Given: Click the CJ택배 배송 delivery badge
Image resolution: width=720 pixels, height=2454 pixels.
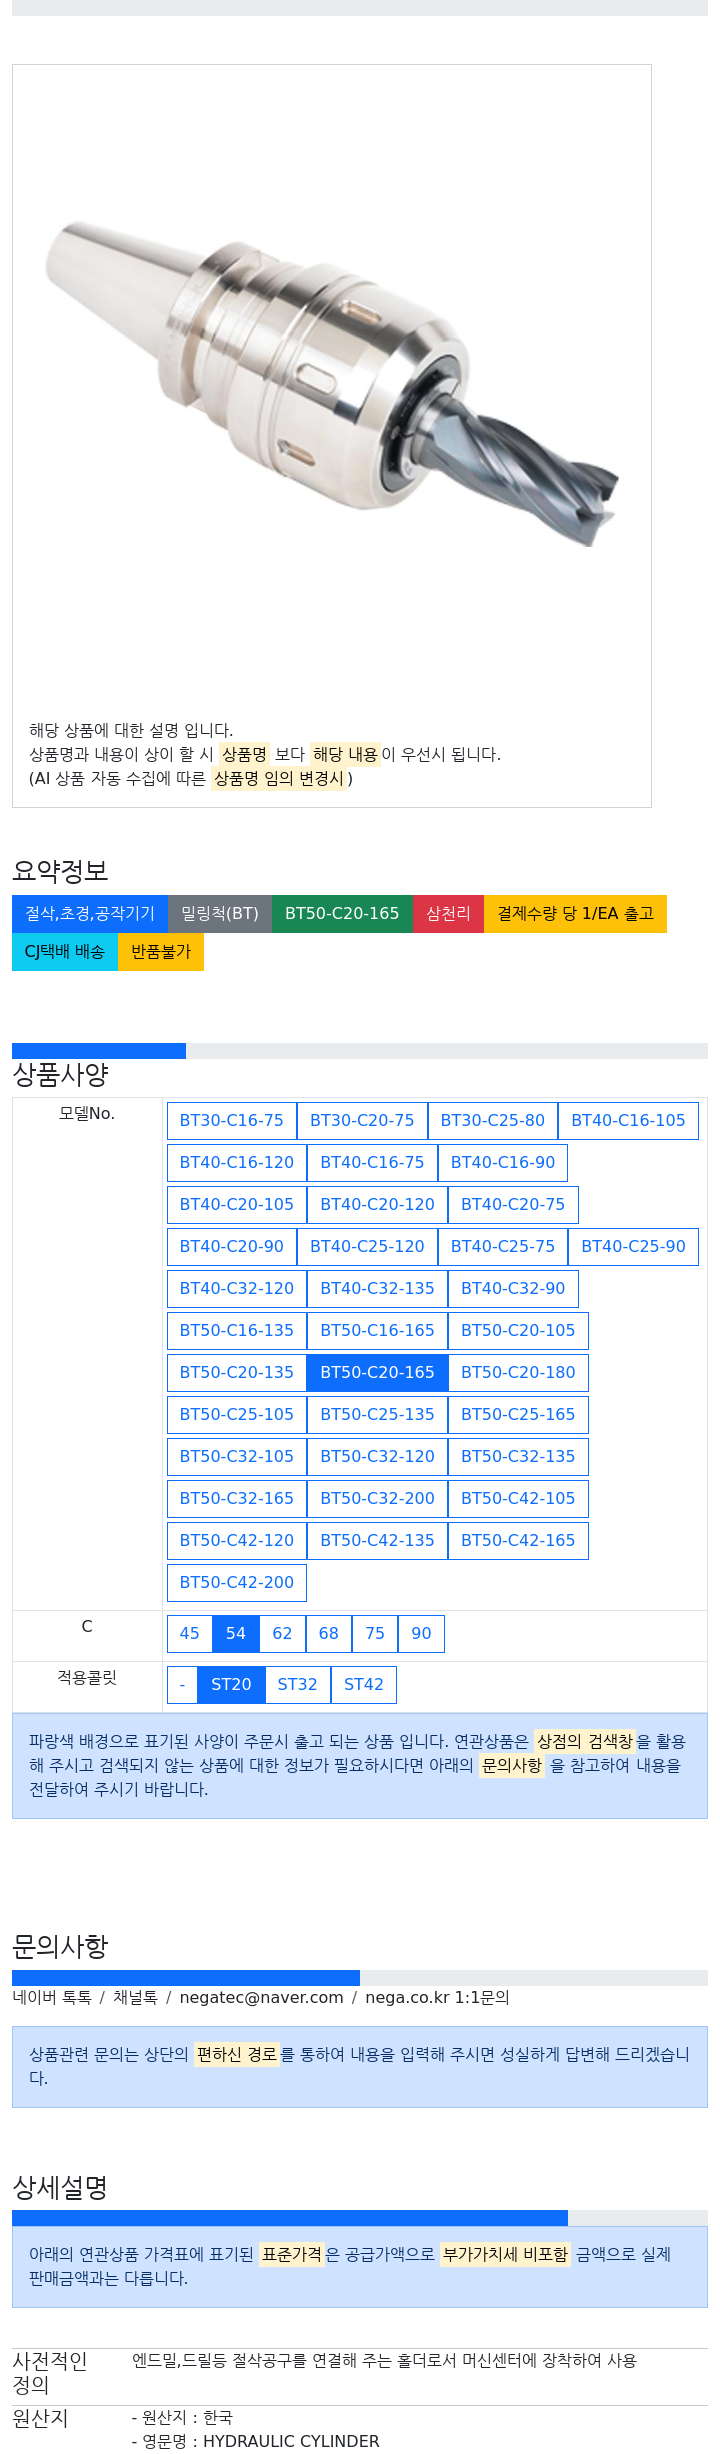Looking at the screenshot, I should pyautogui.click(x=65, y=952).
